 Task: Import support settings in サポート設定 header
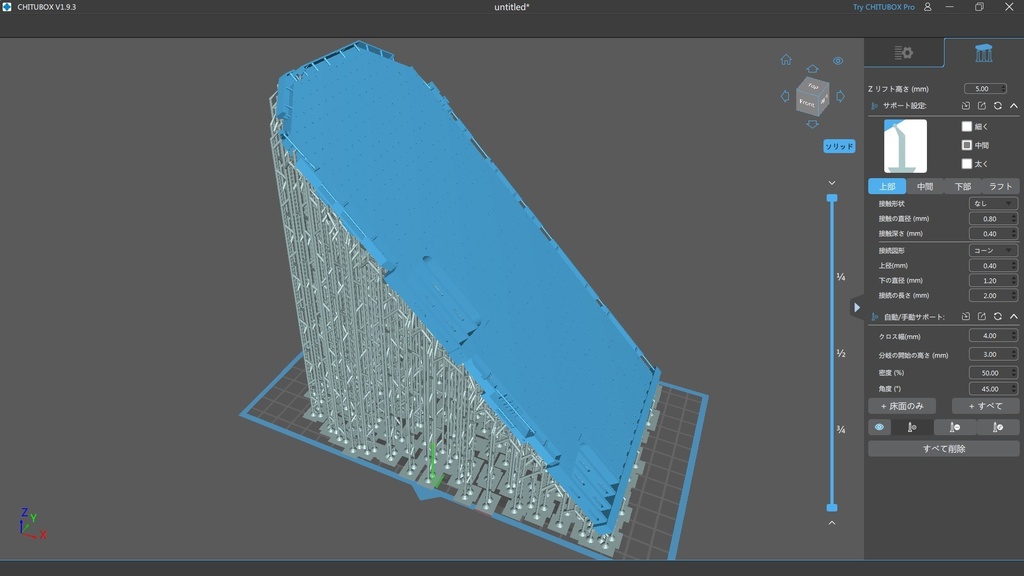966,106
